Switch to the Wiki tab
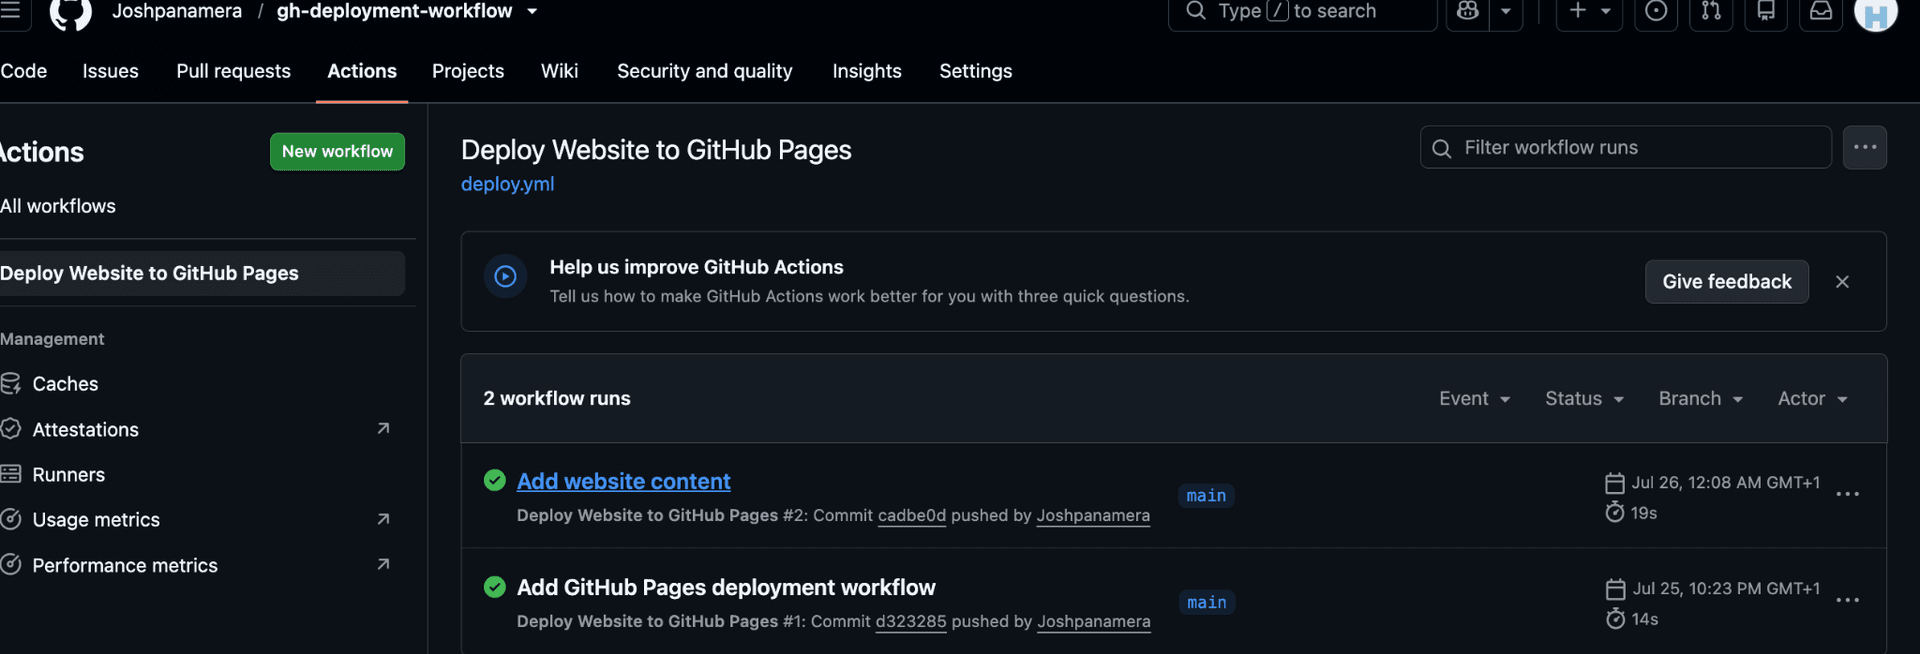1920x654 pixels. point(559,71)
